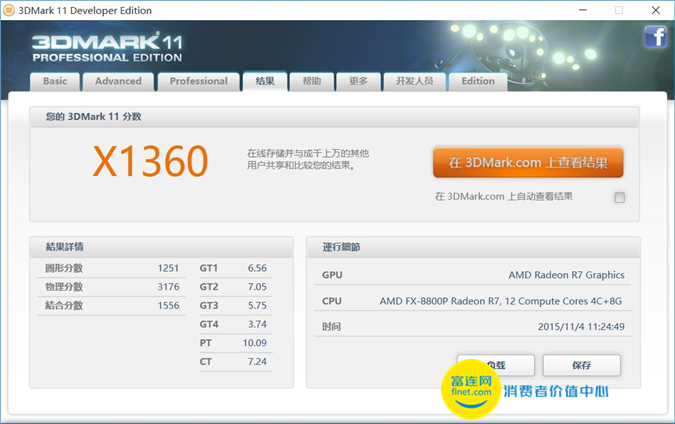Click the 保存 button
Screen dimensions: 675x424
pyautogui.click(x=582, y=365)
